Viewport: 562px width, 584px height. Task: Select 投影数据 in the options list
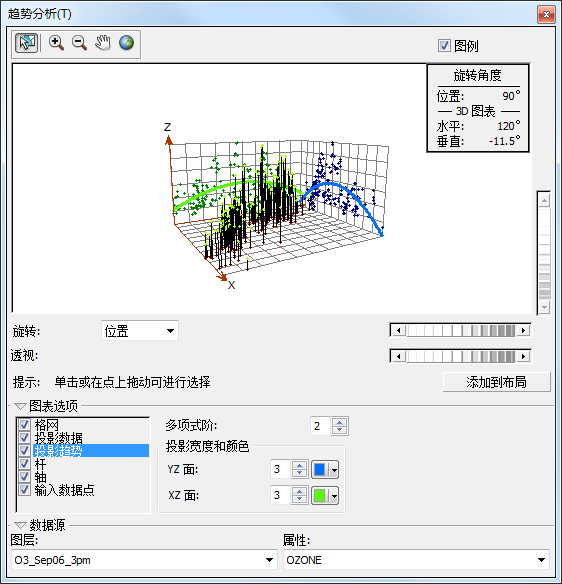coord(58,438)
